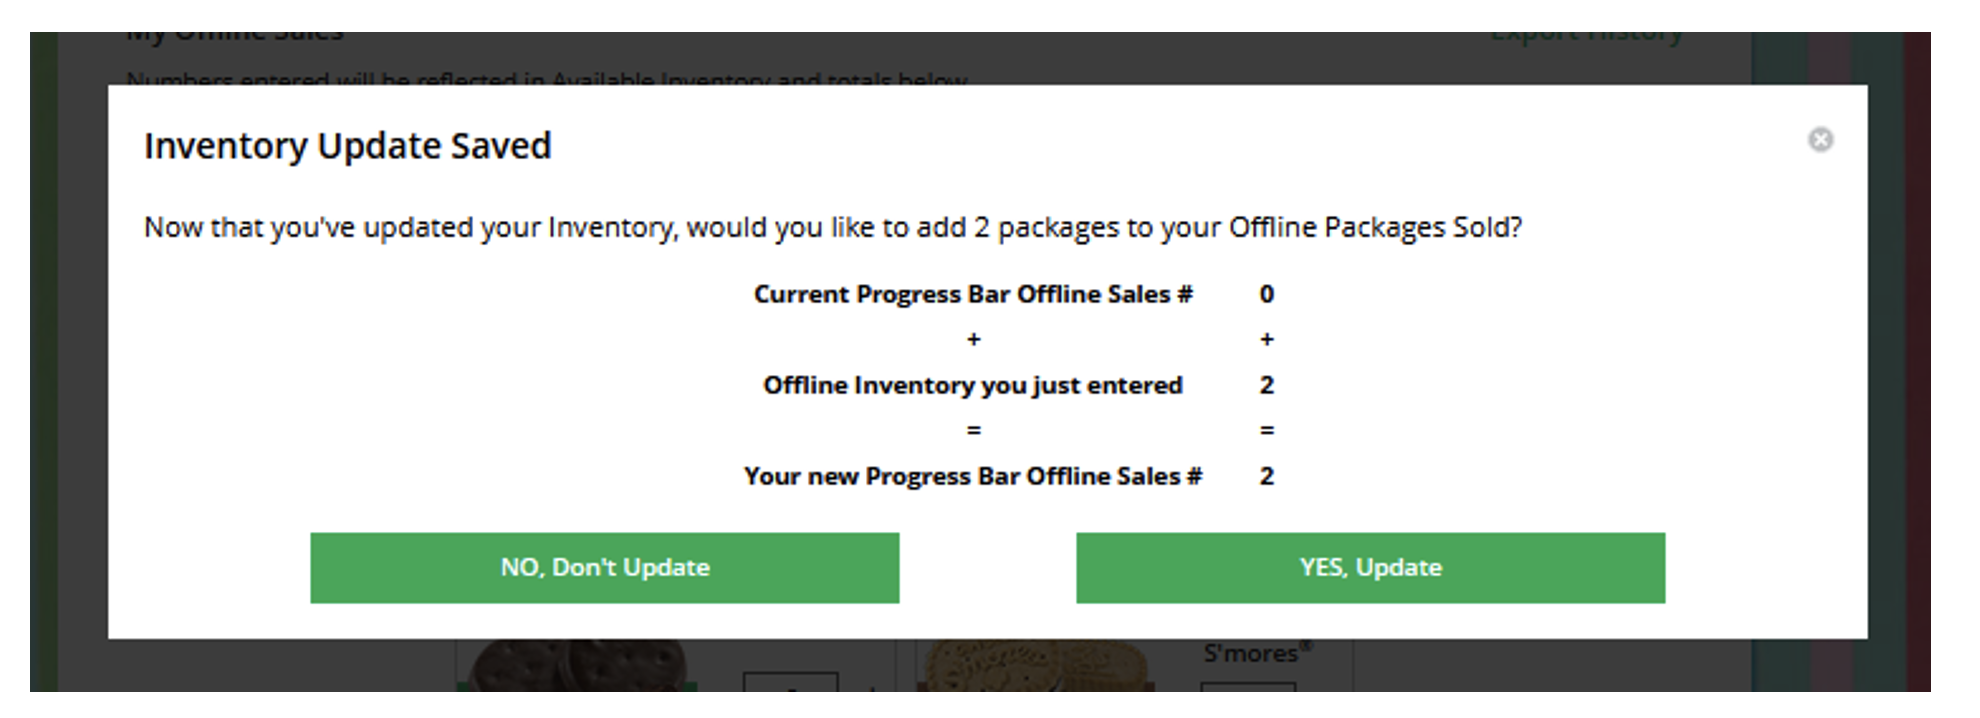Click the equals sign under values column
1980x718 pixels.
(1267, 430)
